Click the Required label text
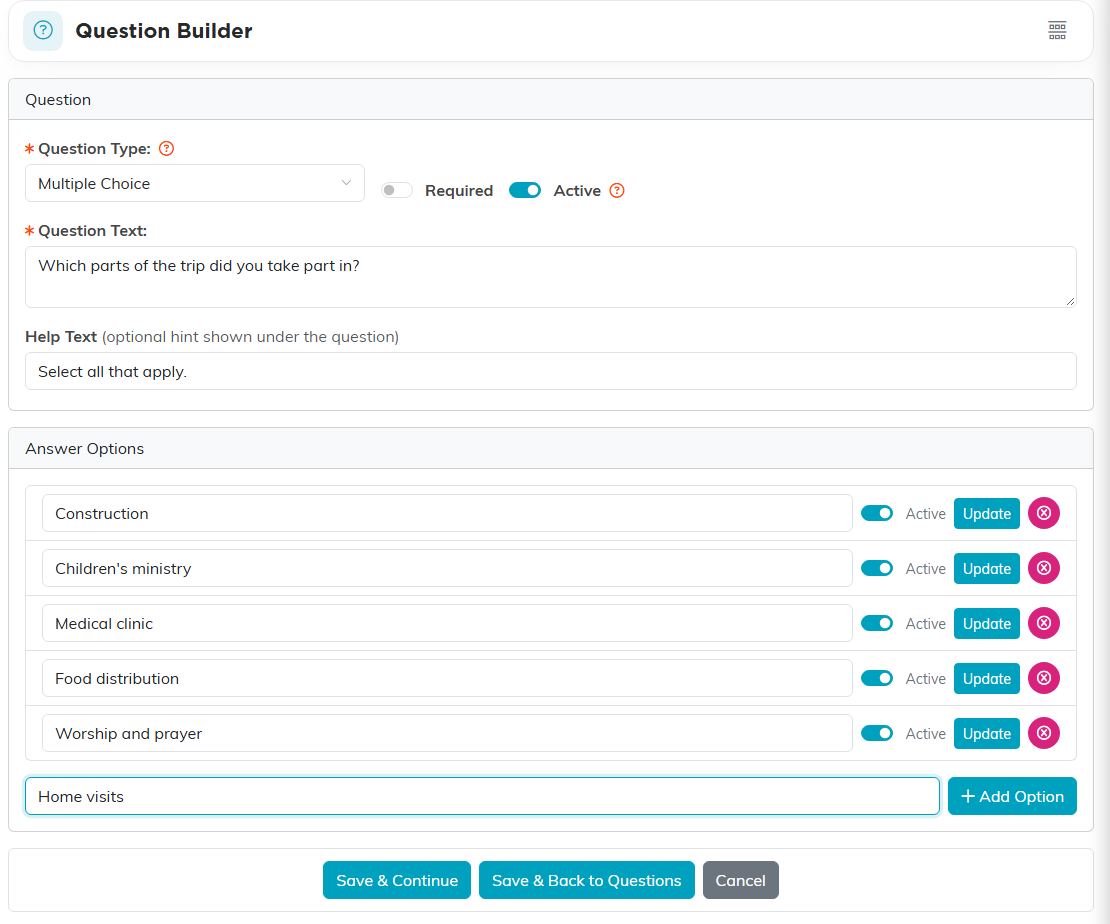 click(459, 190)
